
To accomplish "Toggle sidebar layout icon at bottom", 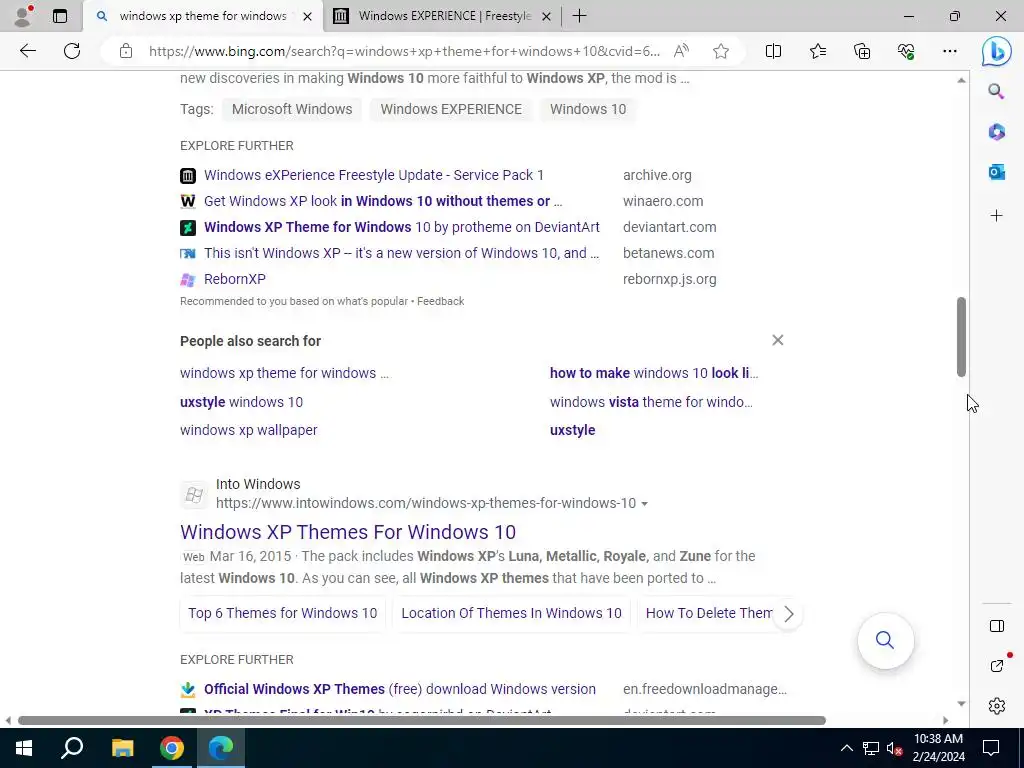I will point(997,626).
